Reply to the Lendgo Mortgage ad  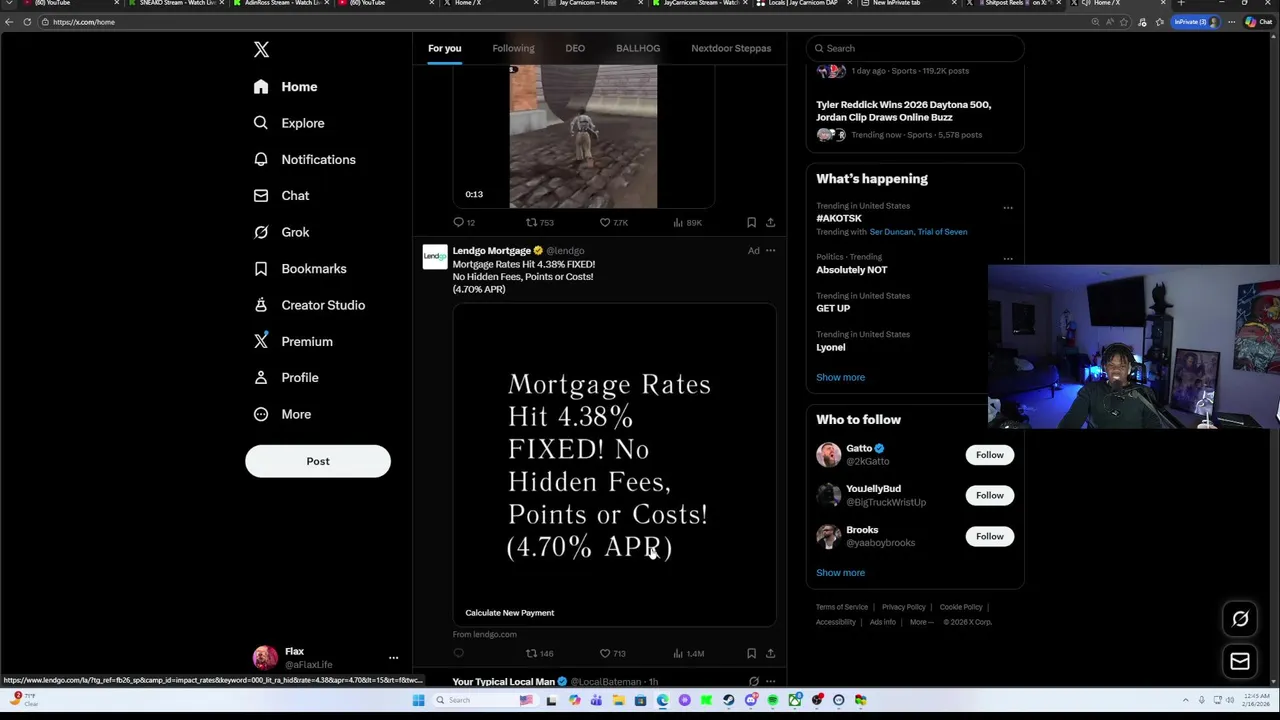coord(459,654)
